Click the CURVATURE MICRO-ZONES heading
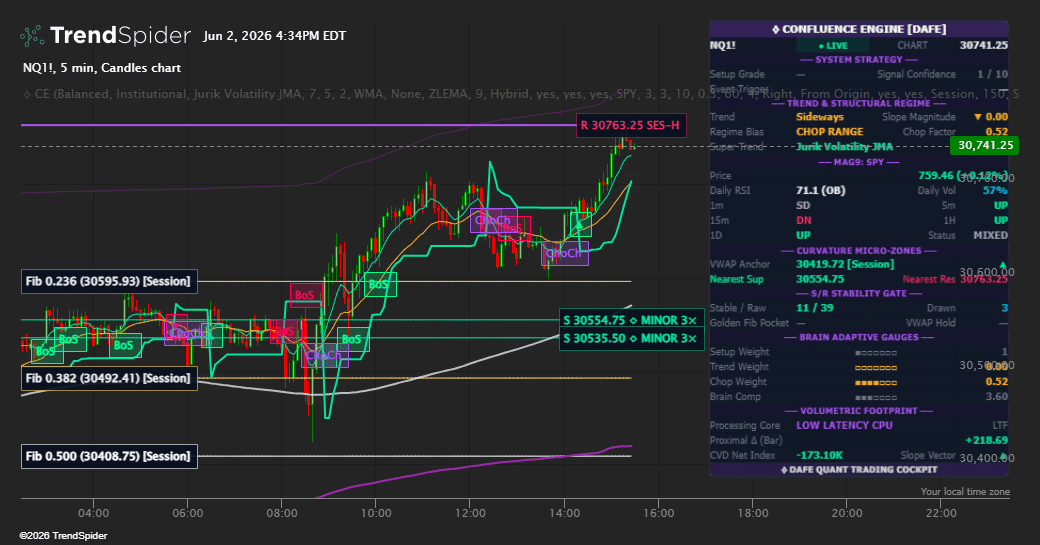 (859, 251)
